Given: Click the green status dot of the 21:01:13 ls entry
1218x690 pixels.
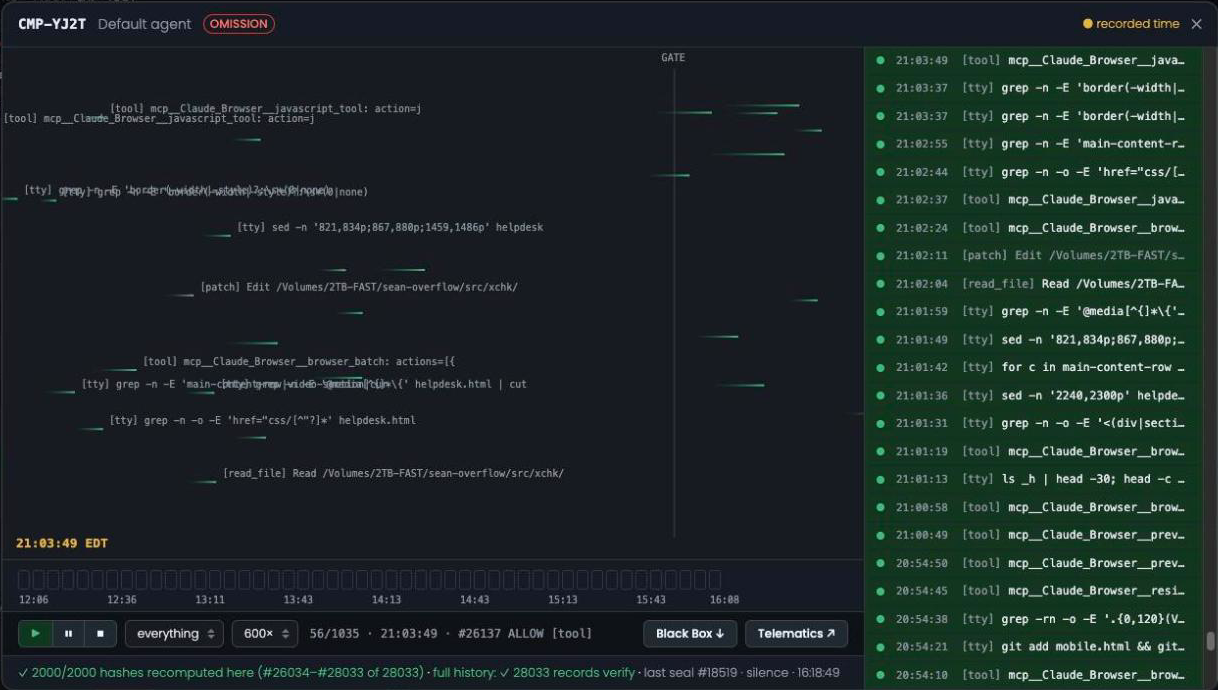Looking at the screenshot, I should [x=880, y=479].
